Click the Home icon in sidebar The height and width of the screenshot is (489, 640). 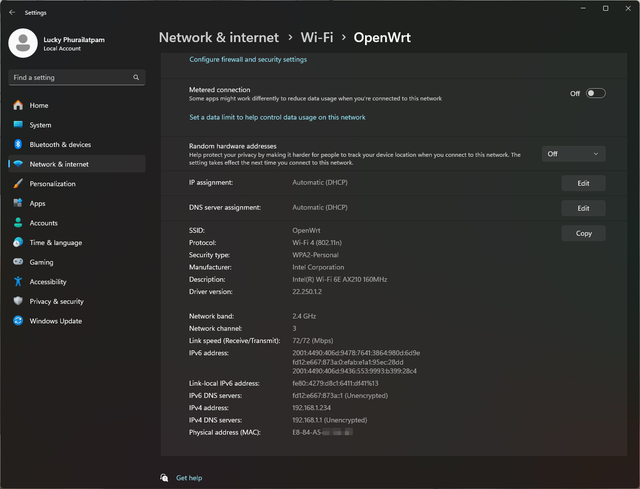point(18,105)
